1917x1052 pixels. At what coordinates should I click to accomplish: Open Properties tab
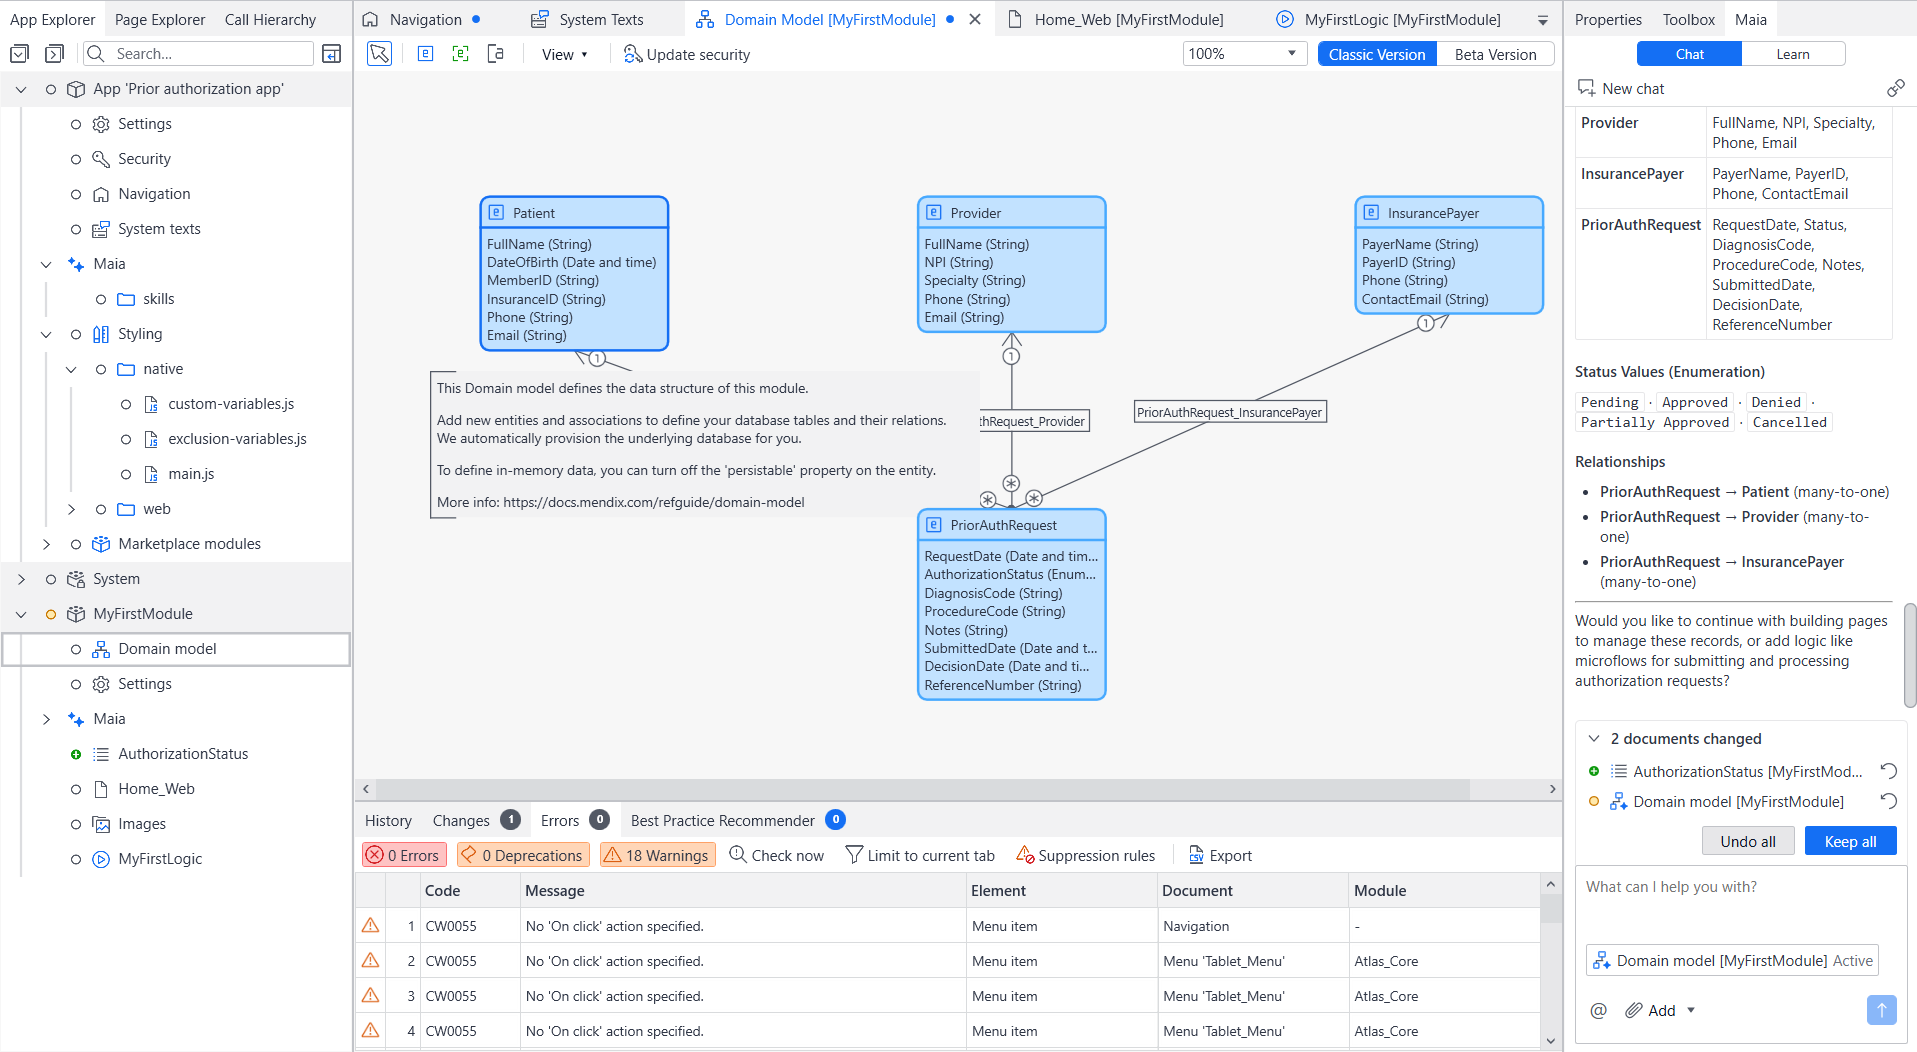click(1608, 19)
